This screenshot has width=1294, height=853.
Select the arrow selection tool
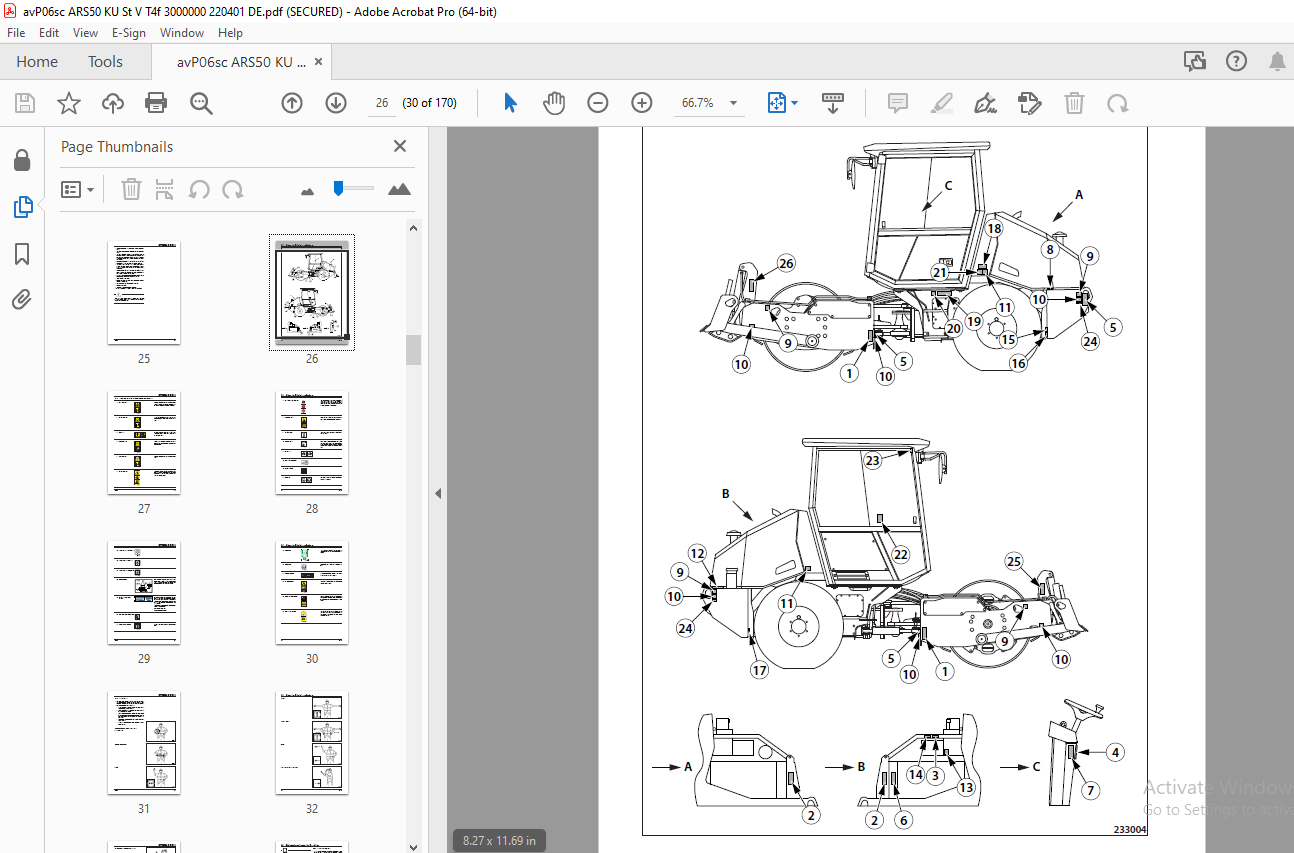510,103
